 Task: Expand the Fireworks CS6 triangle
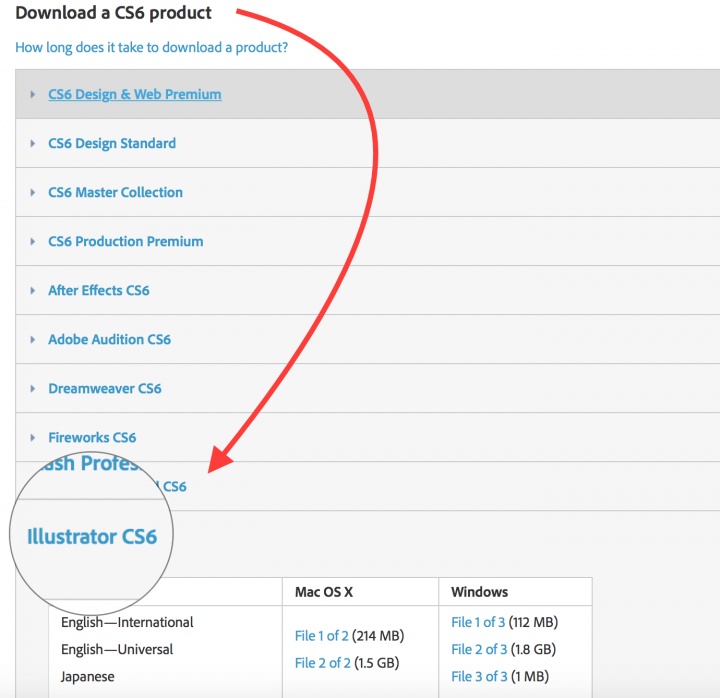coord(33,438)
